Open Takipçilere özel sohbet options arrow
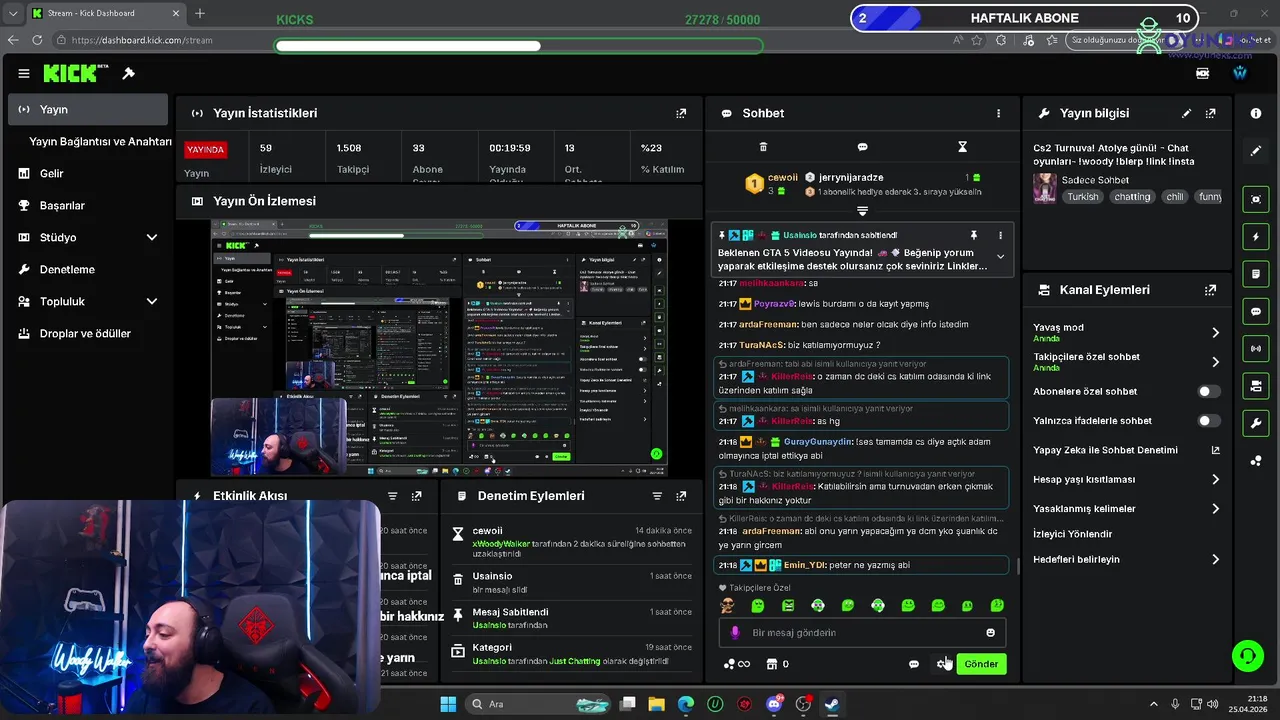Screen dimensions: 1280x720 pyautogui.click(x=1215, y=362)
